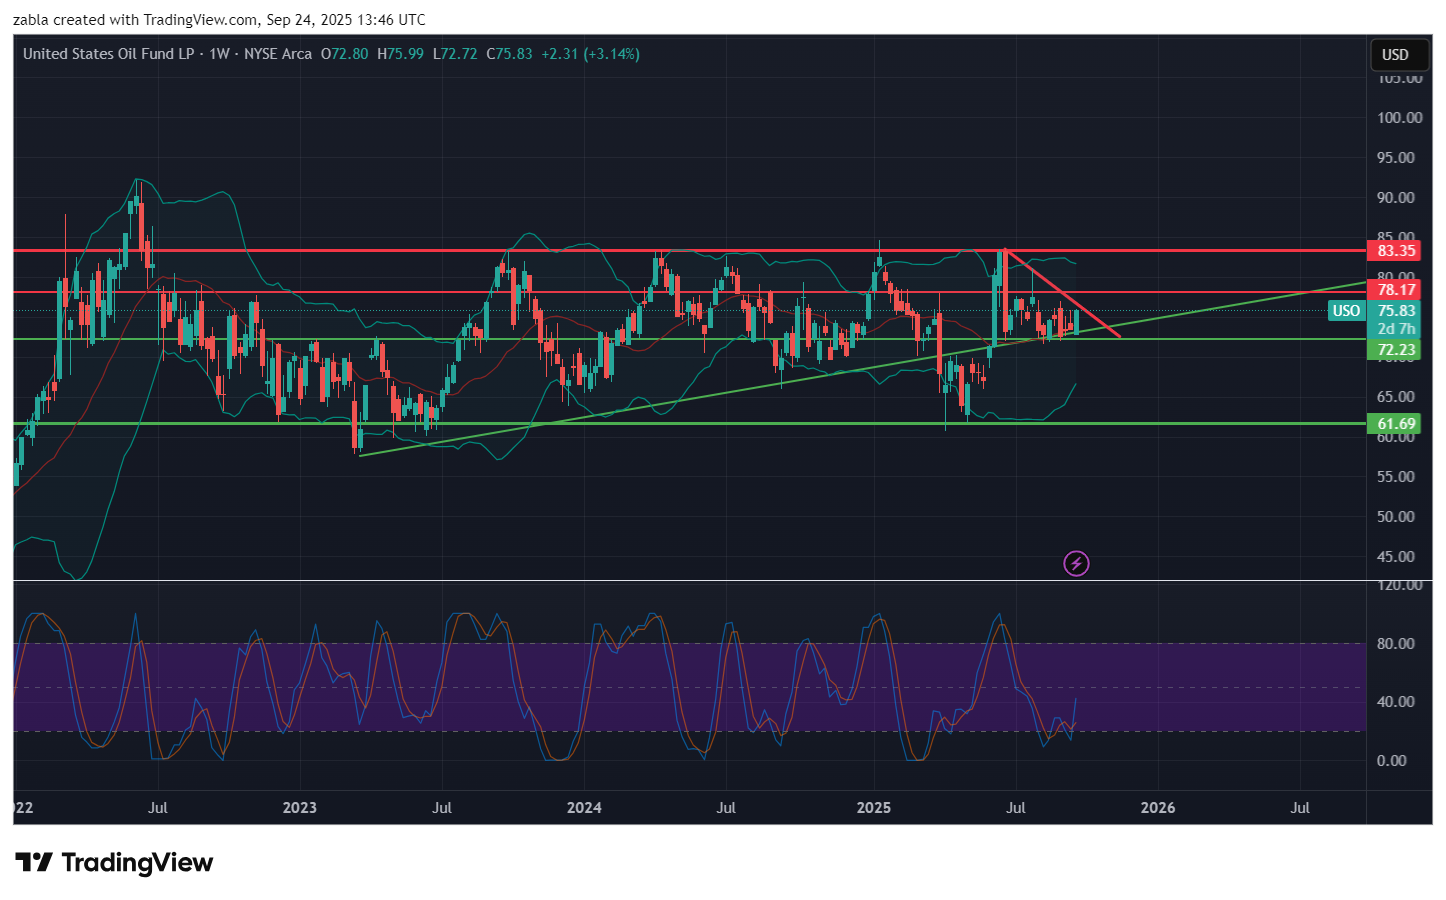Viewport: 1446px width, 900px height.
Task: Click the 100.00 mark on price scale
Action: coord(1399,118)
